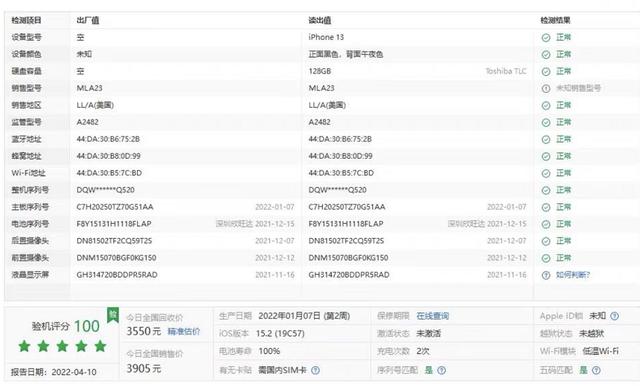The height and width of the screenshot is (386, 640).
Task: Click the green check icon in 销售地区 row
Action: click(546, 106)
